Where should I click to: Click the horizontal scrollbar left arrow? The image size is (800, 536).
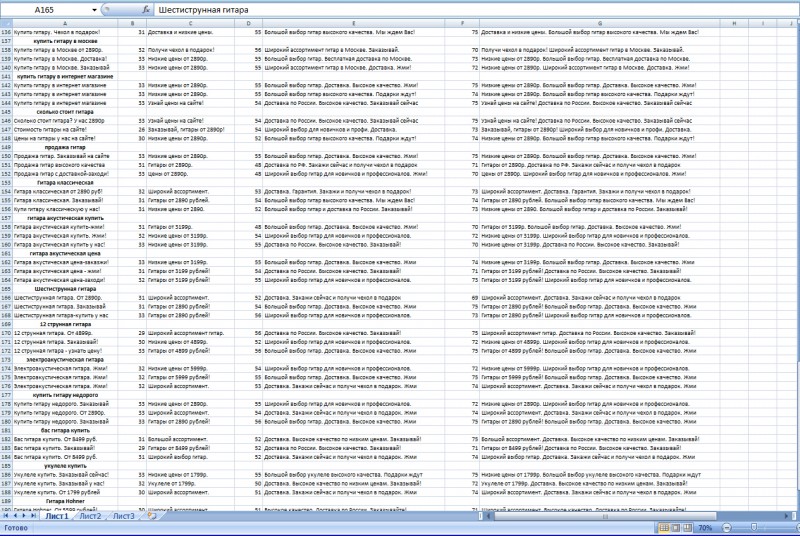tap(488, 516)
